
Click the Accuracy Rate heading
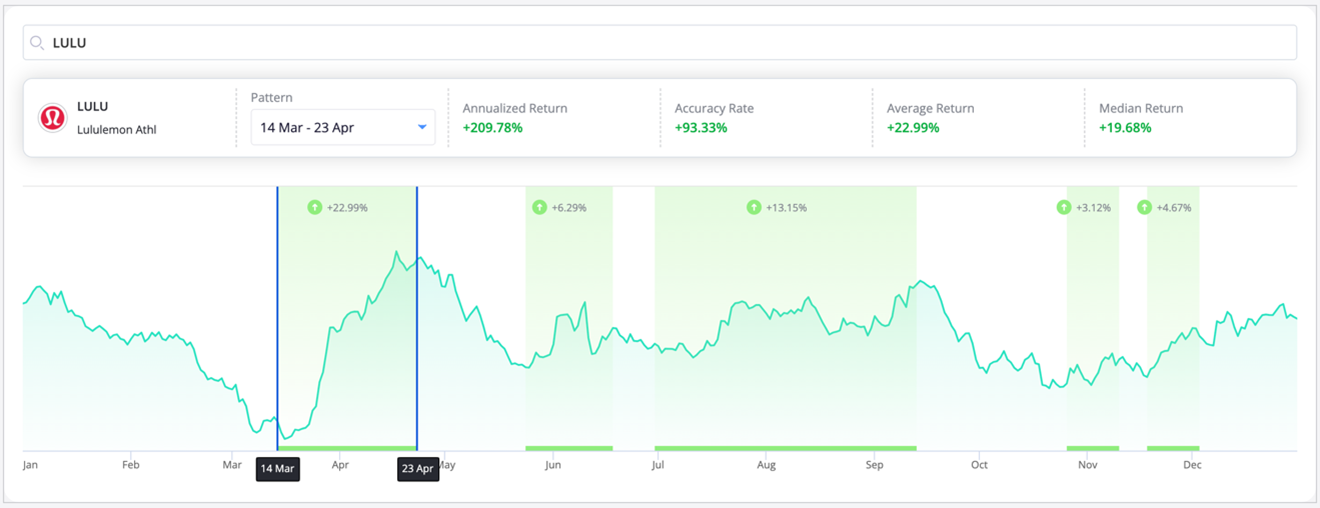[714, 108]
